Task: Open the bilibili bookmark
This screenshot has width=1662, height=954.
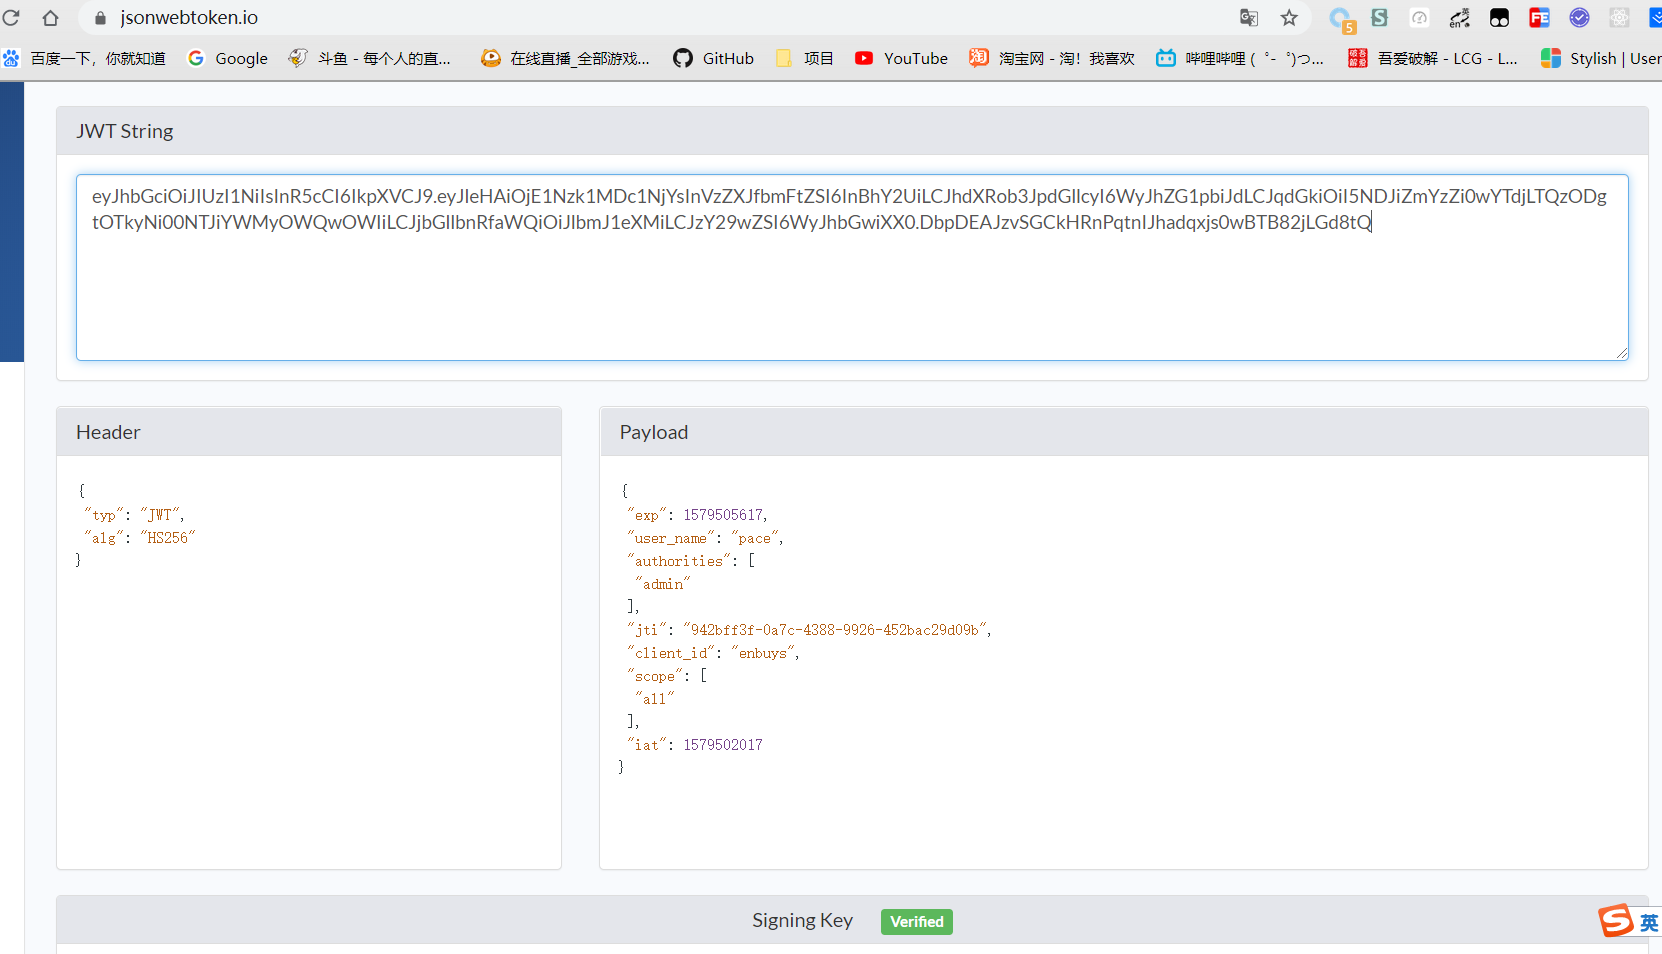Action: [1240, 58]
